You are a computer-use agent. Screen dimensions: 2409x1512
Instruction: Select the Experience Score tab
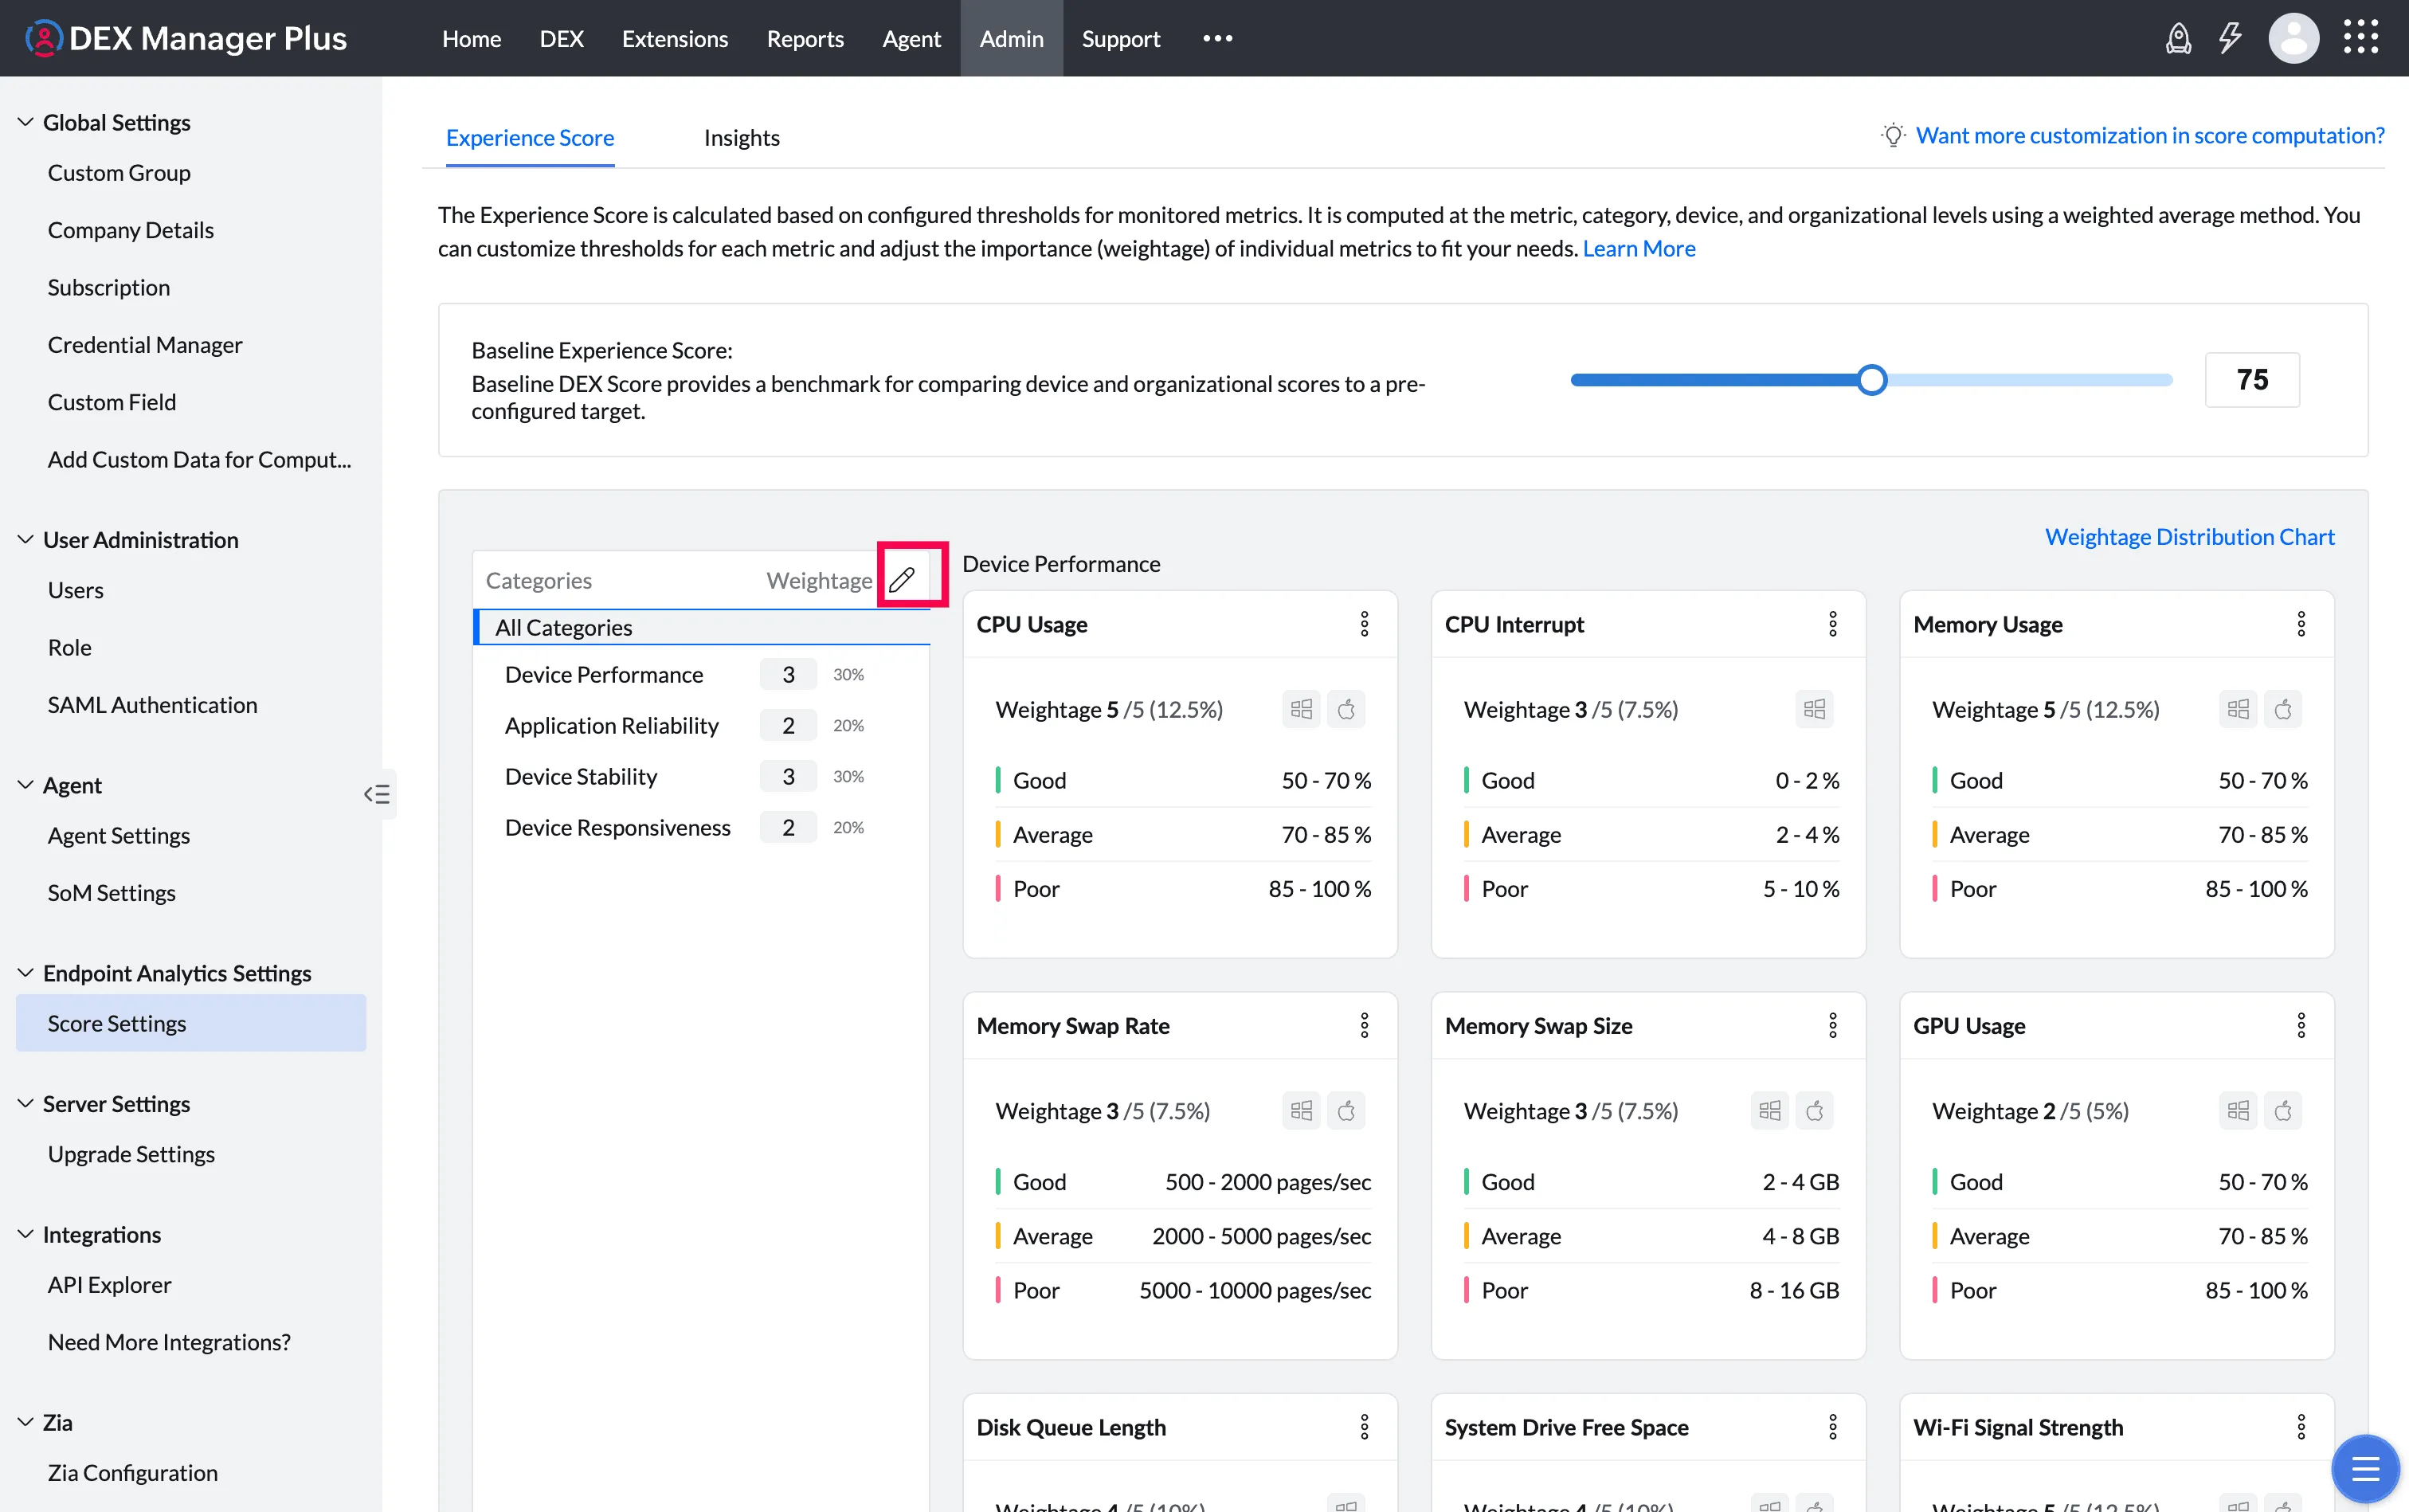530,137
